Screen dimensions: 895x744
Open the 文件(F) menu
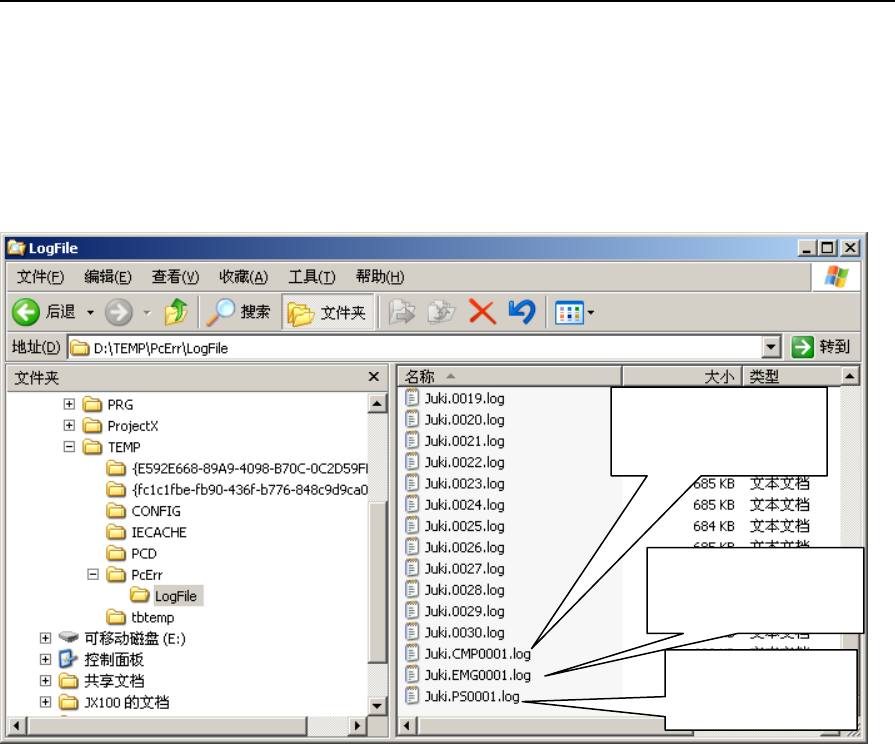tap(40, 277)
